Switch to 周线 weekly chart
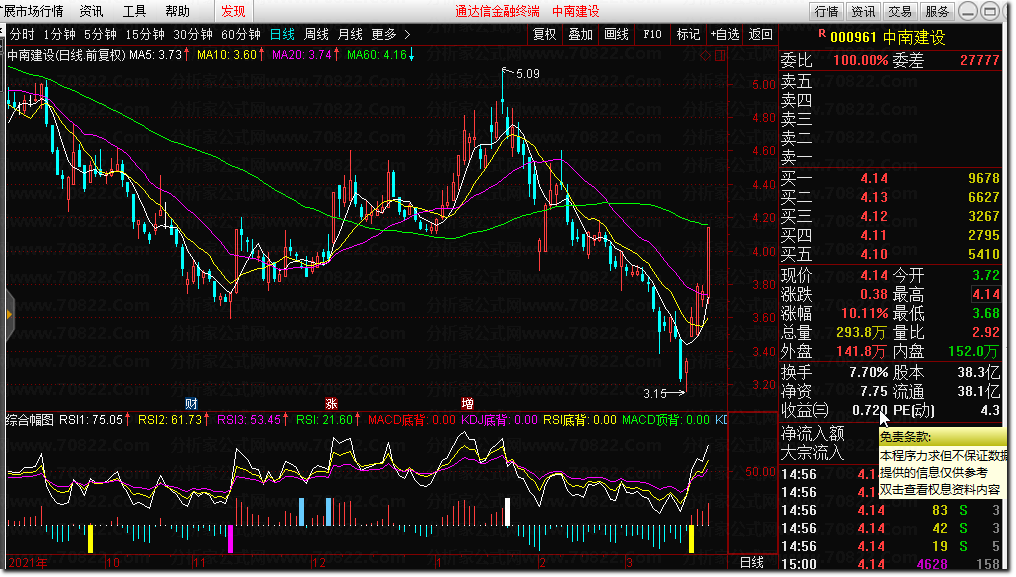This screenshot has width=1016, height=577. (316, 34)
